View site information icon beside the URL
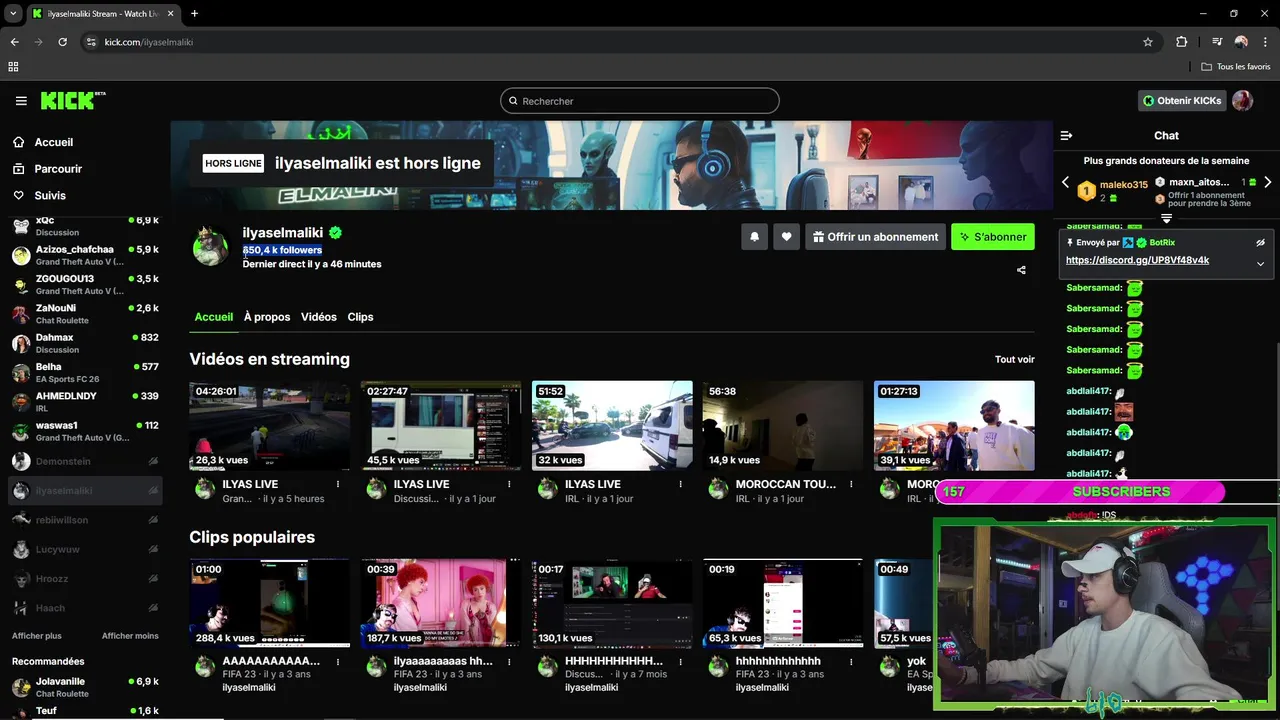Image resolution: width=1280 pixels, height=720 pixels. point(91,42)
